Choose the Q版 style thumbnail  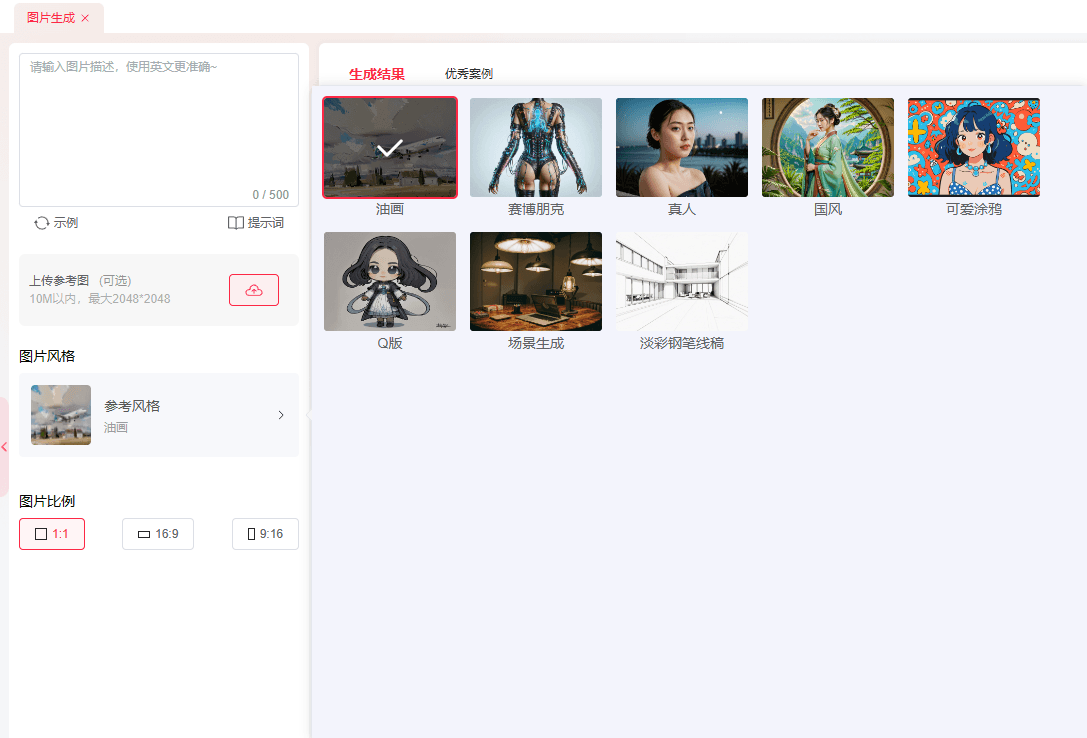pyautogui.click(x=390, y=281)
